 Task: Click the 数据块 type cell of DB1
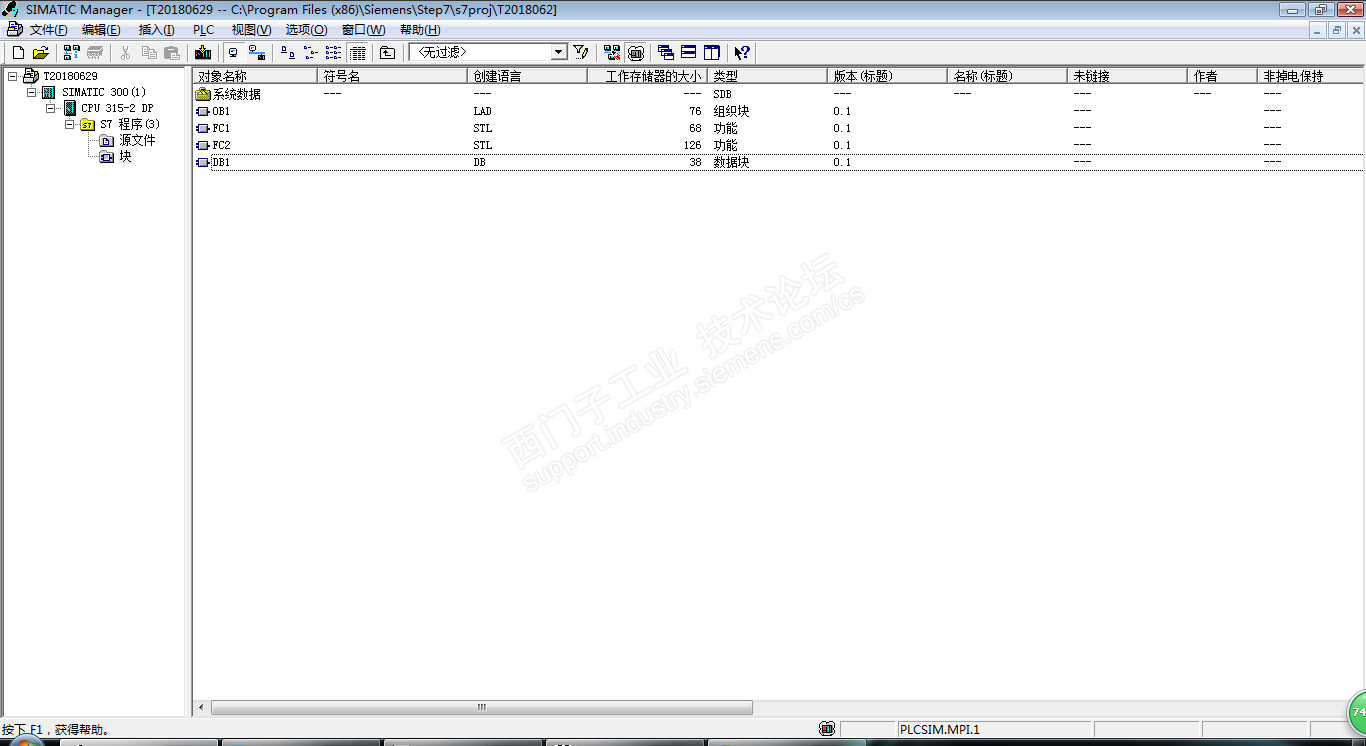pyautogui.click(x=731, y=162)
